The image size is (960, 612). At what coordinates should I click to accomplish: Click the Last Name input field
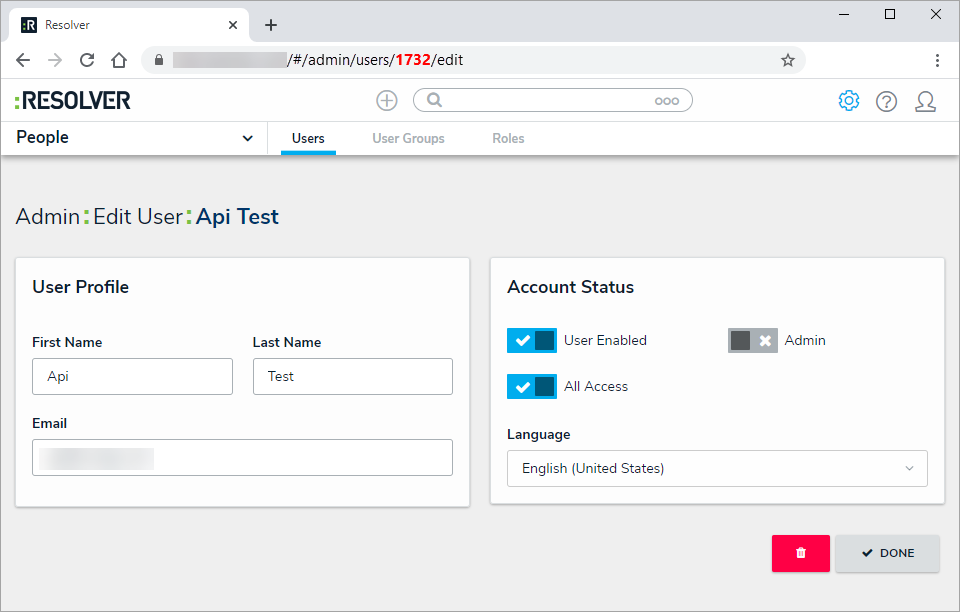(x=352, y=376)
